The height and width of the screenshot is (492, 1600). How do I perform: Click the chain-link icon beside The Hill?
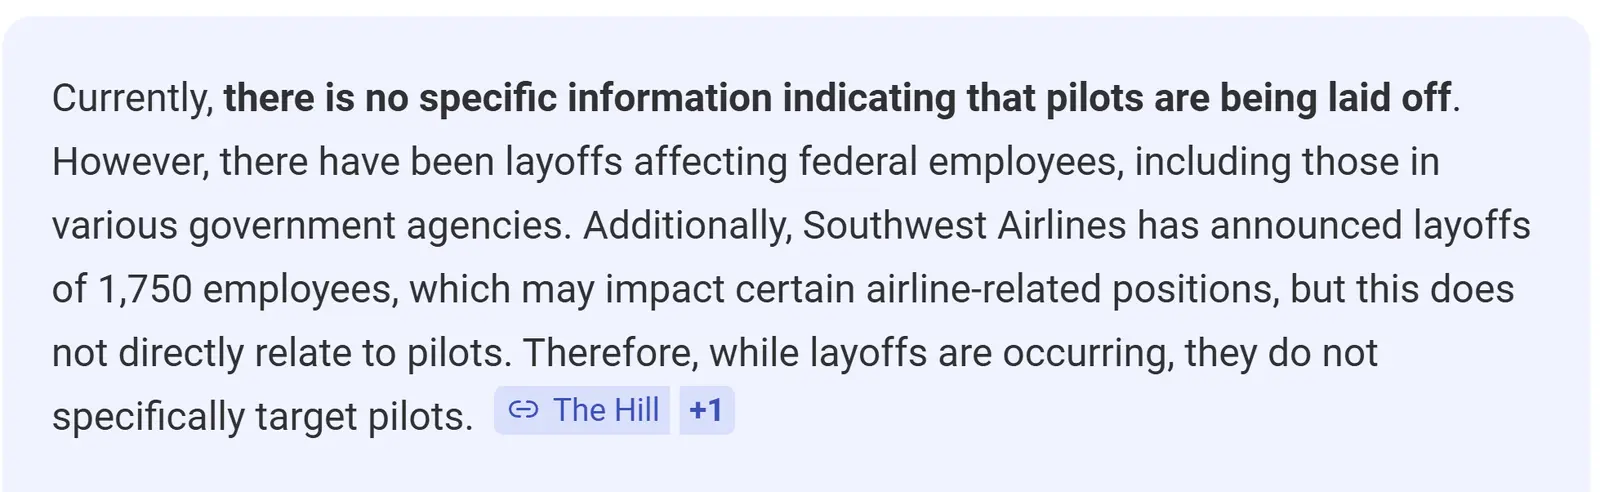tap(523, 410)
